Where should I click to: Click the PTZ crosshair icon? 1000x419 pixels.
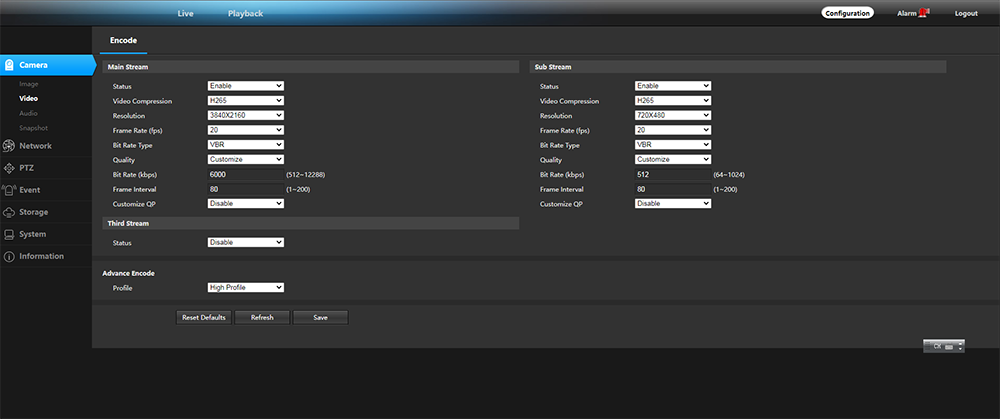(x=9, y=168)
